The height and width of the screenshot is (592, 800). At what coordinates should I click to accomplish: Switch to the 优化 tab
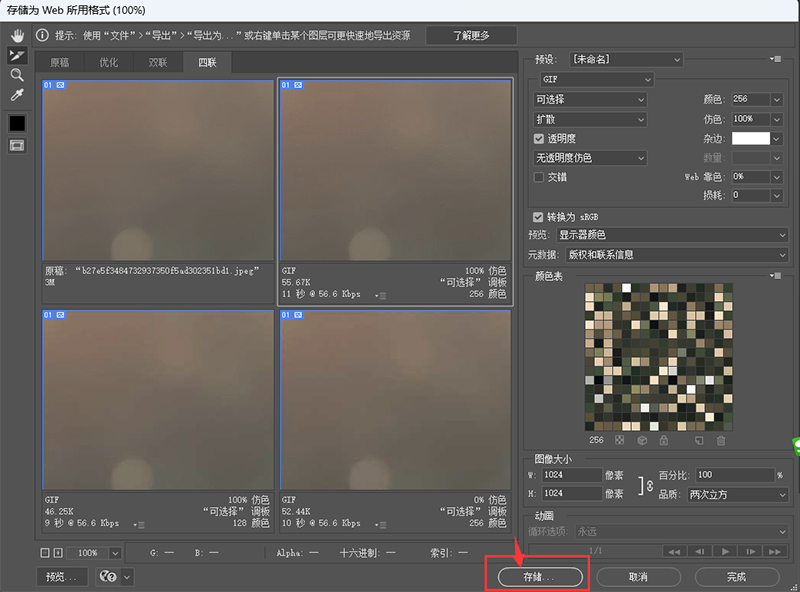click(109, 62)
